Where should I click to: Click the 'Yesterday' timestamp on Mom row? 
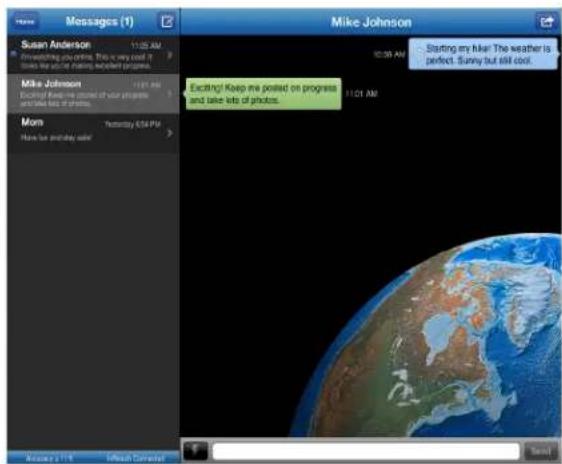click(132, 124)
